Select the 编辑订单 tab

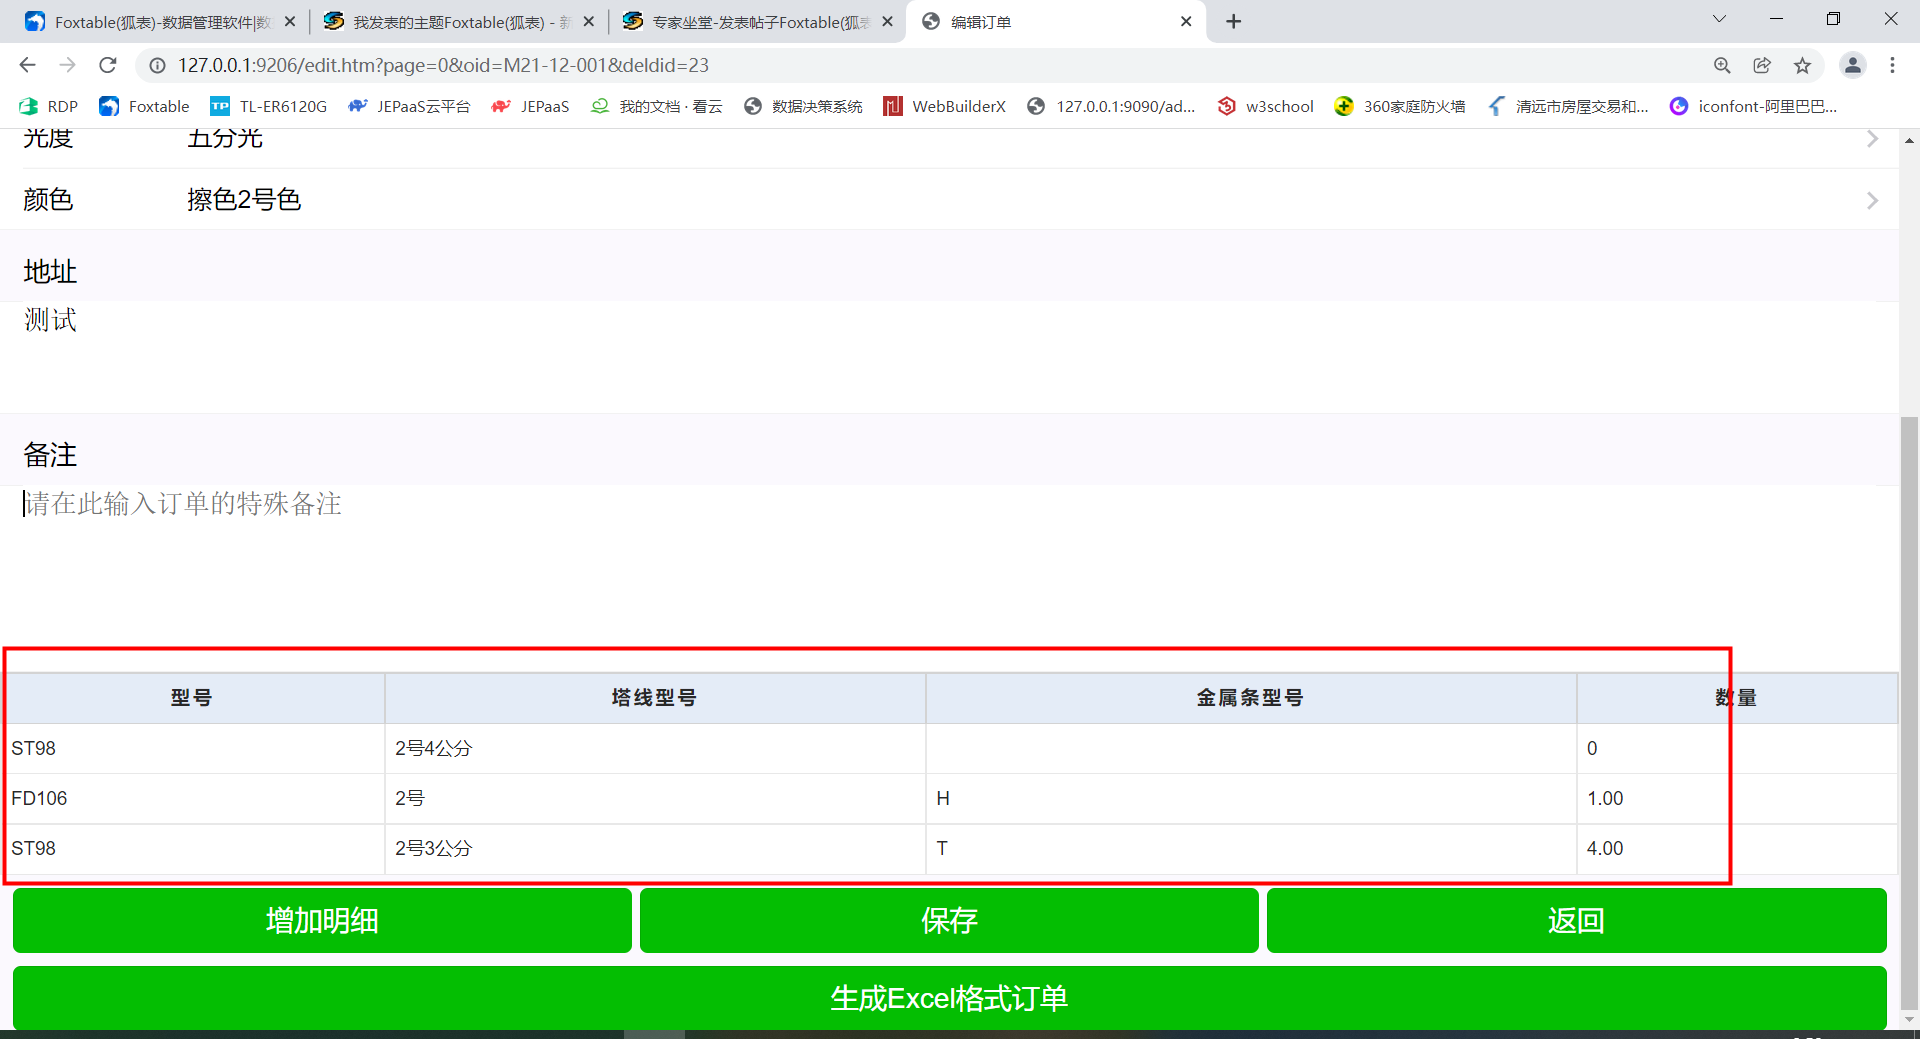pos(1055,21)
